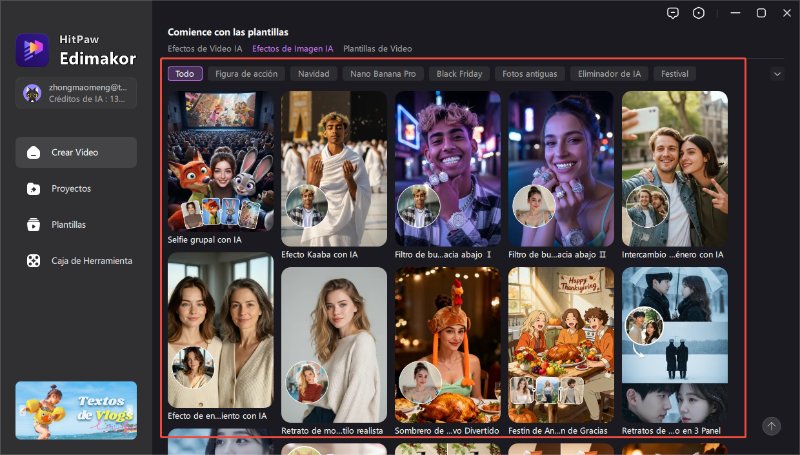Viewport: 800px width, 455px height.
Task: Click the Selfie grupal con IA caption
Action: click(205, 240)
